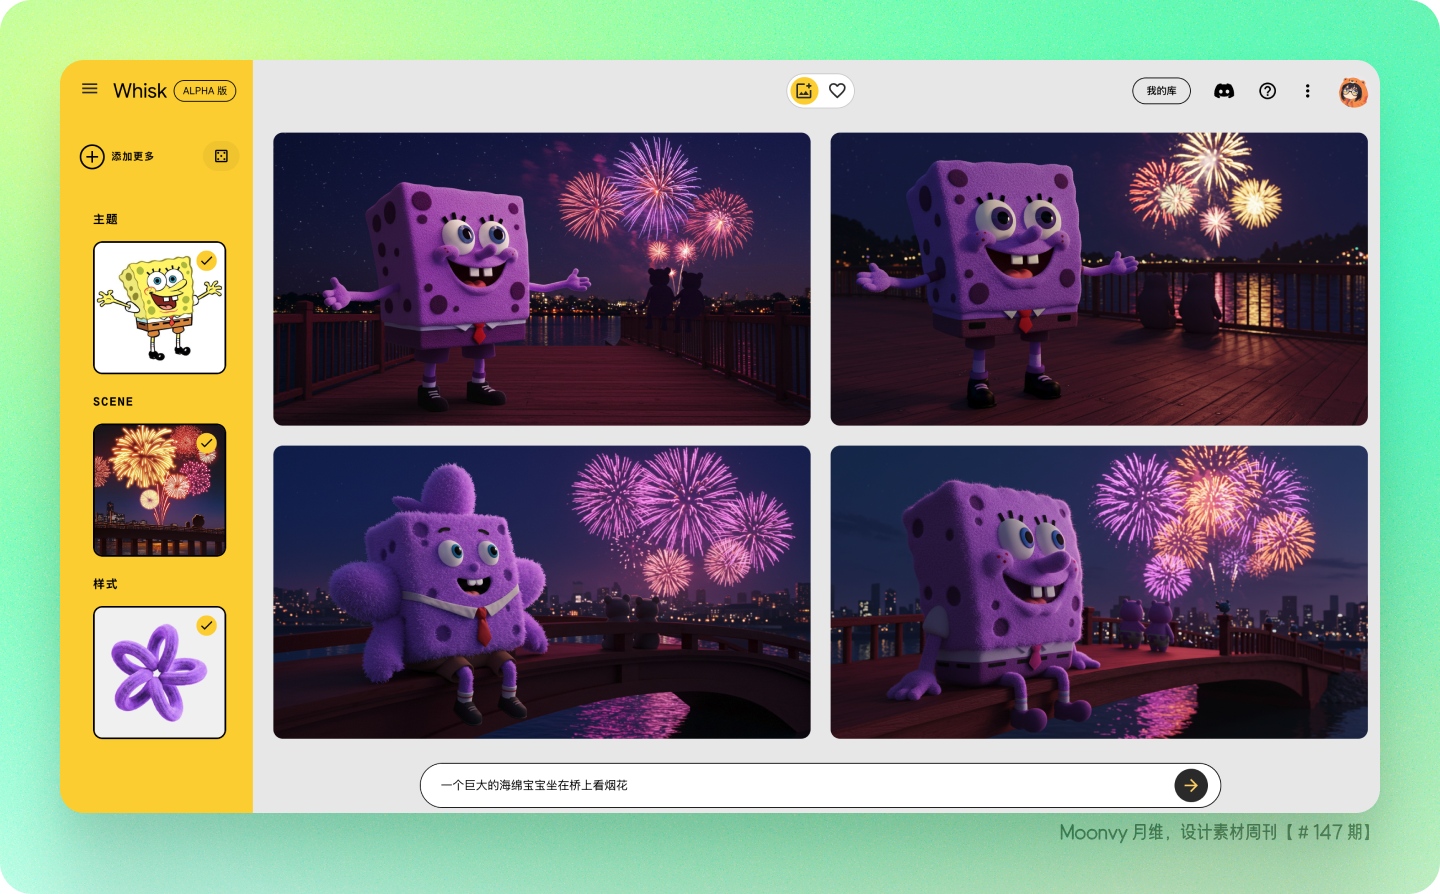
Task: Open the purple SpongeBob sitting on bridge before skyscrapers image
Action: (x=1099, y=592)
